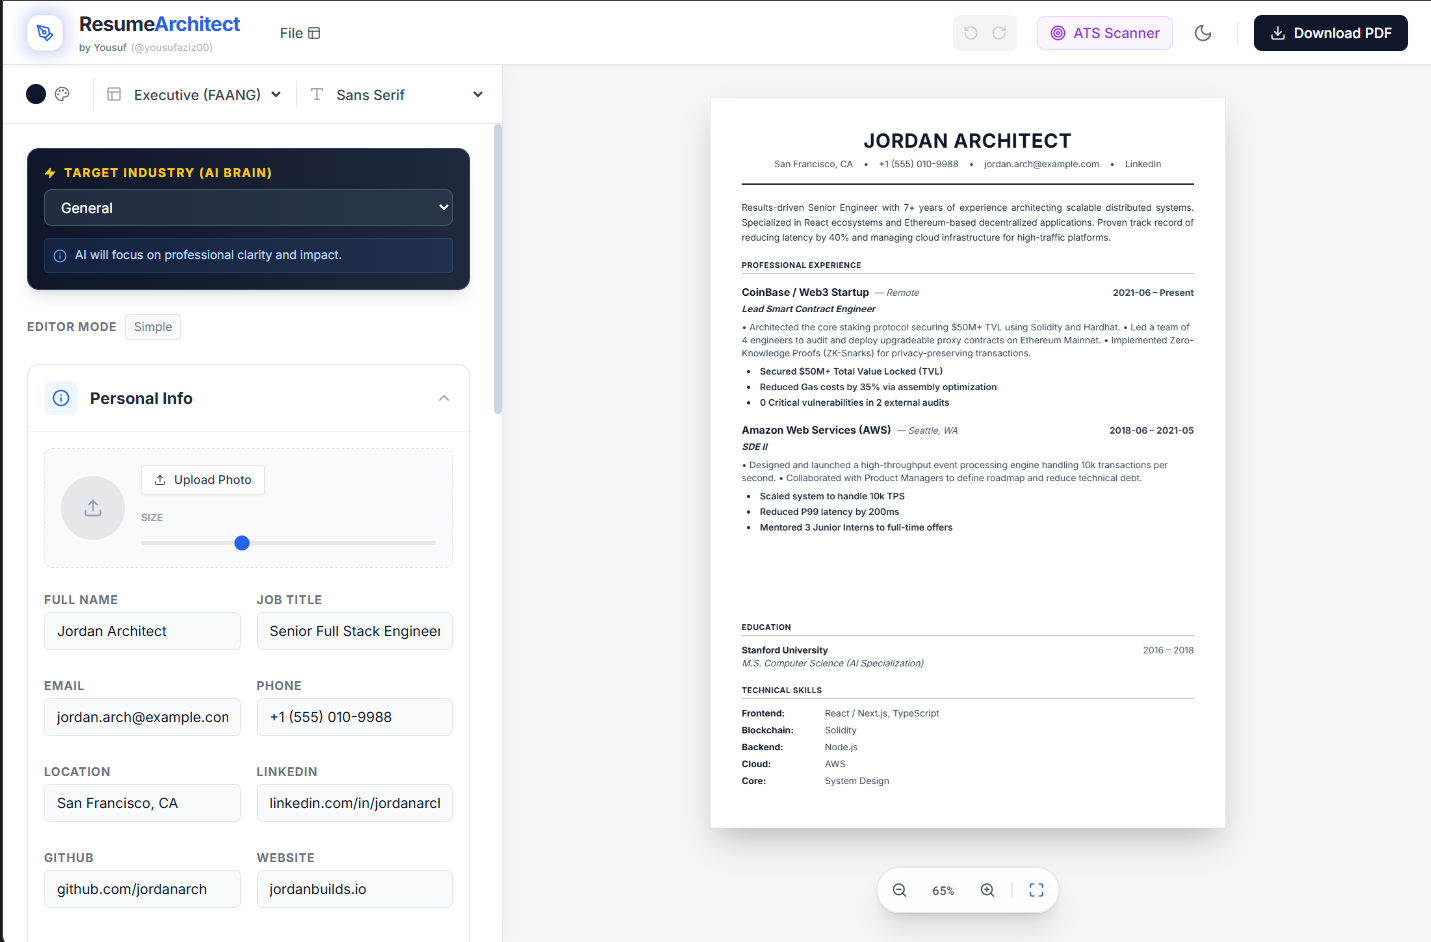
Task: Click the Upload Photo button
Action: tap(203, 480)
